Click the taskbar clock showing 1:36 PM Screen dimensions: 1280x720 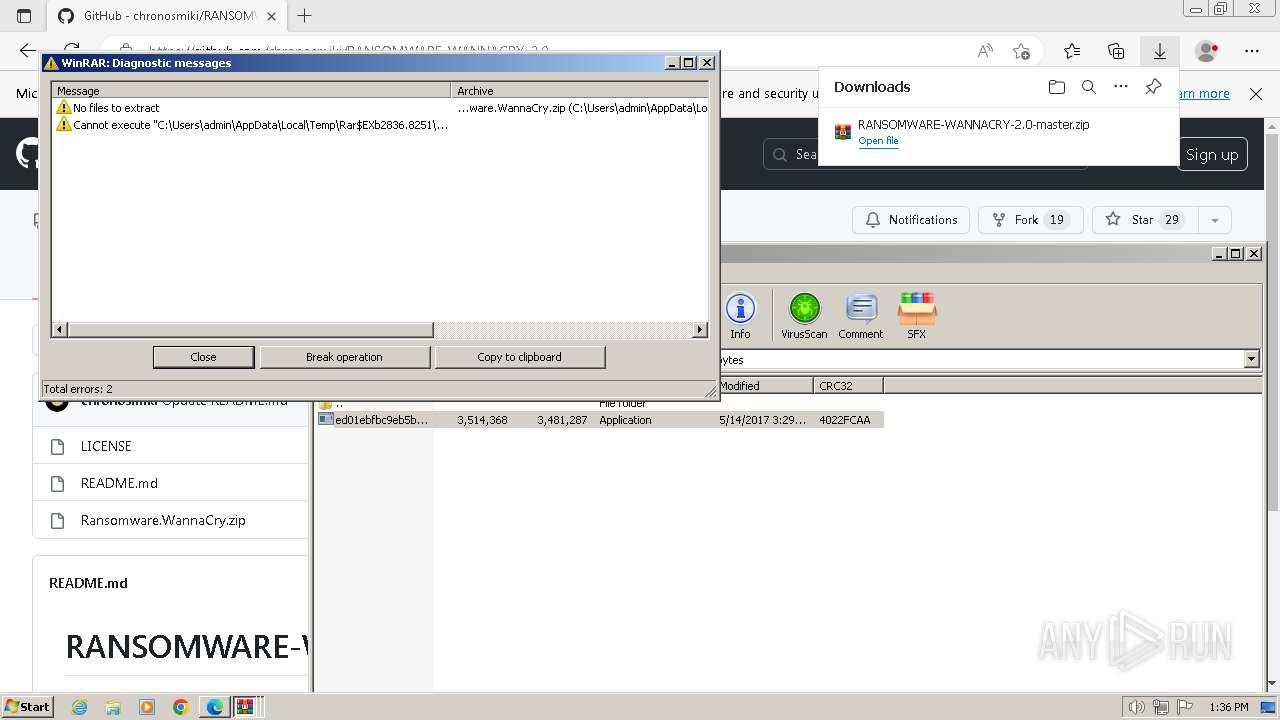1228,707
